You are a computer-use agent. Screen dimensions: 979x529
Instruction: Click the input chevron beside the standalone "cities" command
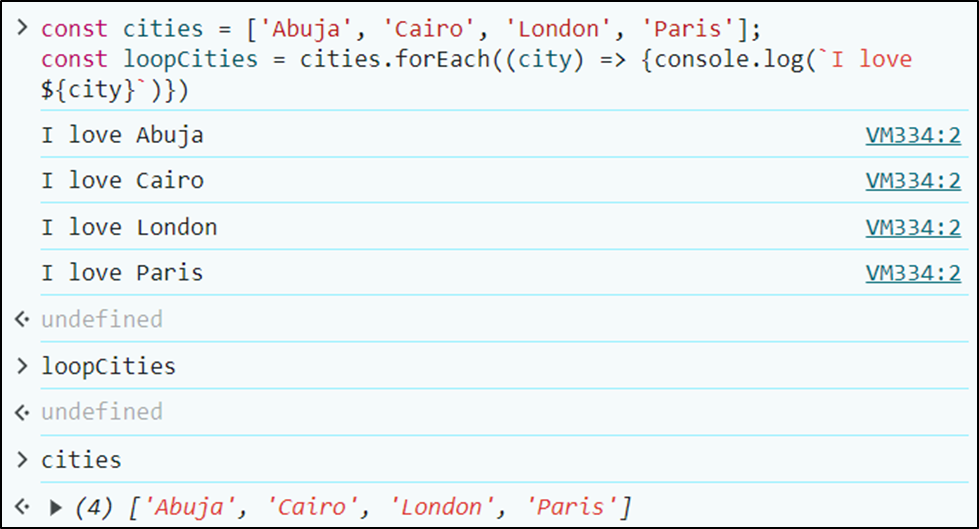point(22,460)
